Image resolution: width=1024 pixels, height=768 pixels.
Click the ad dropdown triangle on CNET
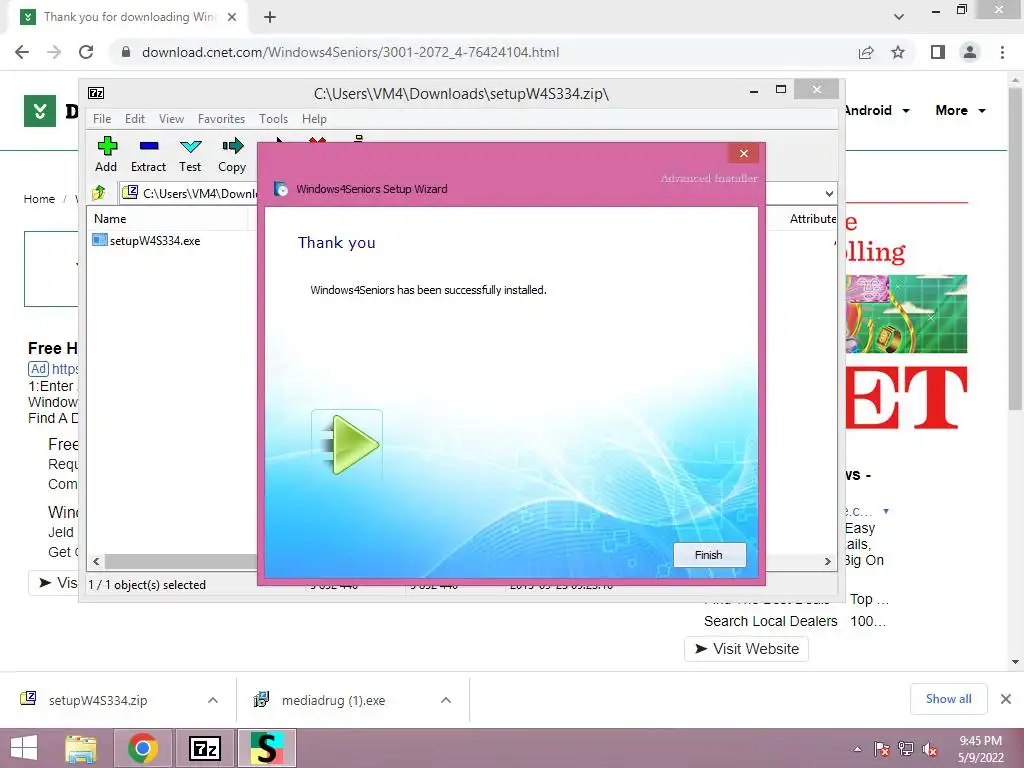[x=886, y=511]
